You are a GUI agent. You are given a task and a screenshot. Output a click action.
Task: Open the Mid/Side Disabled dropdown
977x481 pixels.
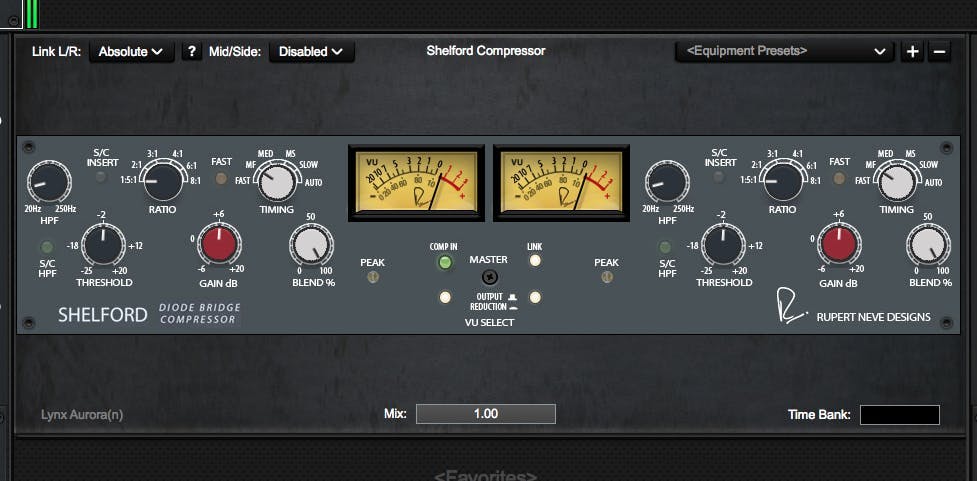click(312, 52)
